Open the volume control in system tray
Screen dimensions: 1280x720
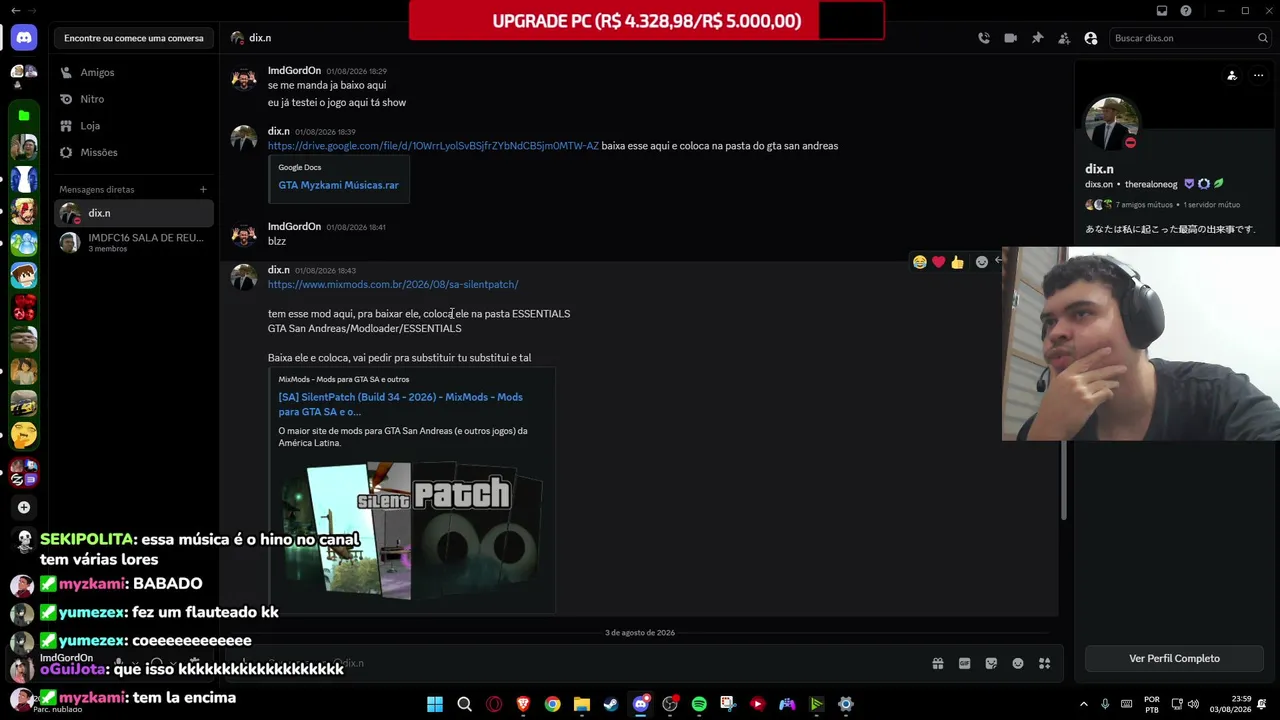(x=1193, y=704)
